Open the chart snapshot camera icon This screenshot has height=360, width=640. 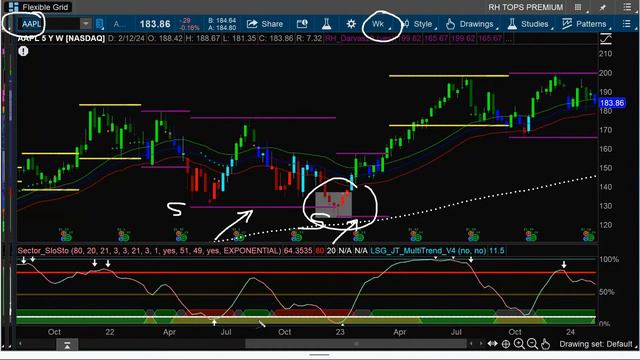302,24
